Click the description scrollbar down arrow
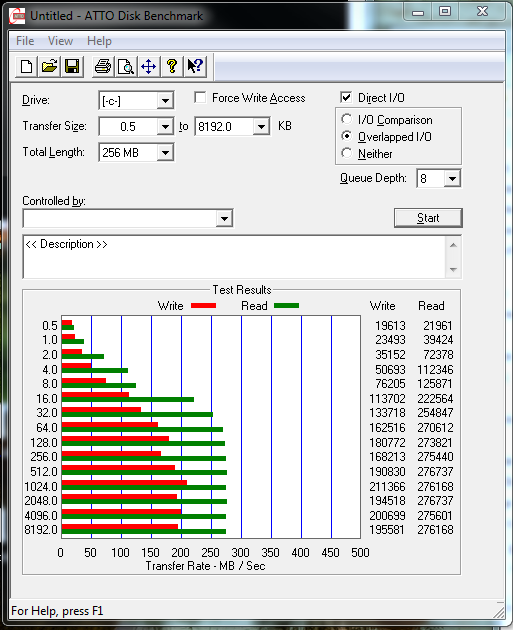This screenshot has height=630, width=513. click(x=454, y=269)
